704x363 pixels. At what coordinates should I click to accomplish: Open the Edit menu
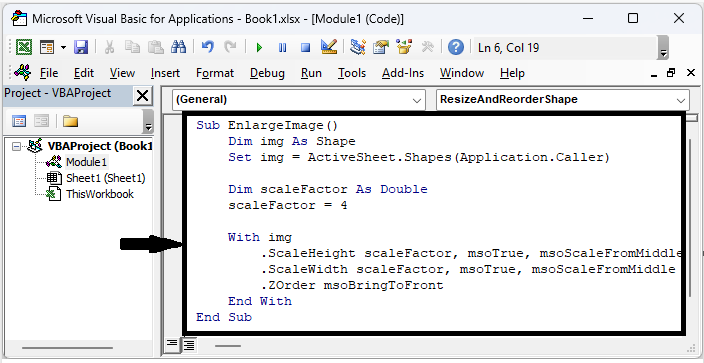[84, 73]
